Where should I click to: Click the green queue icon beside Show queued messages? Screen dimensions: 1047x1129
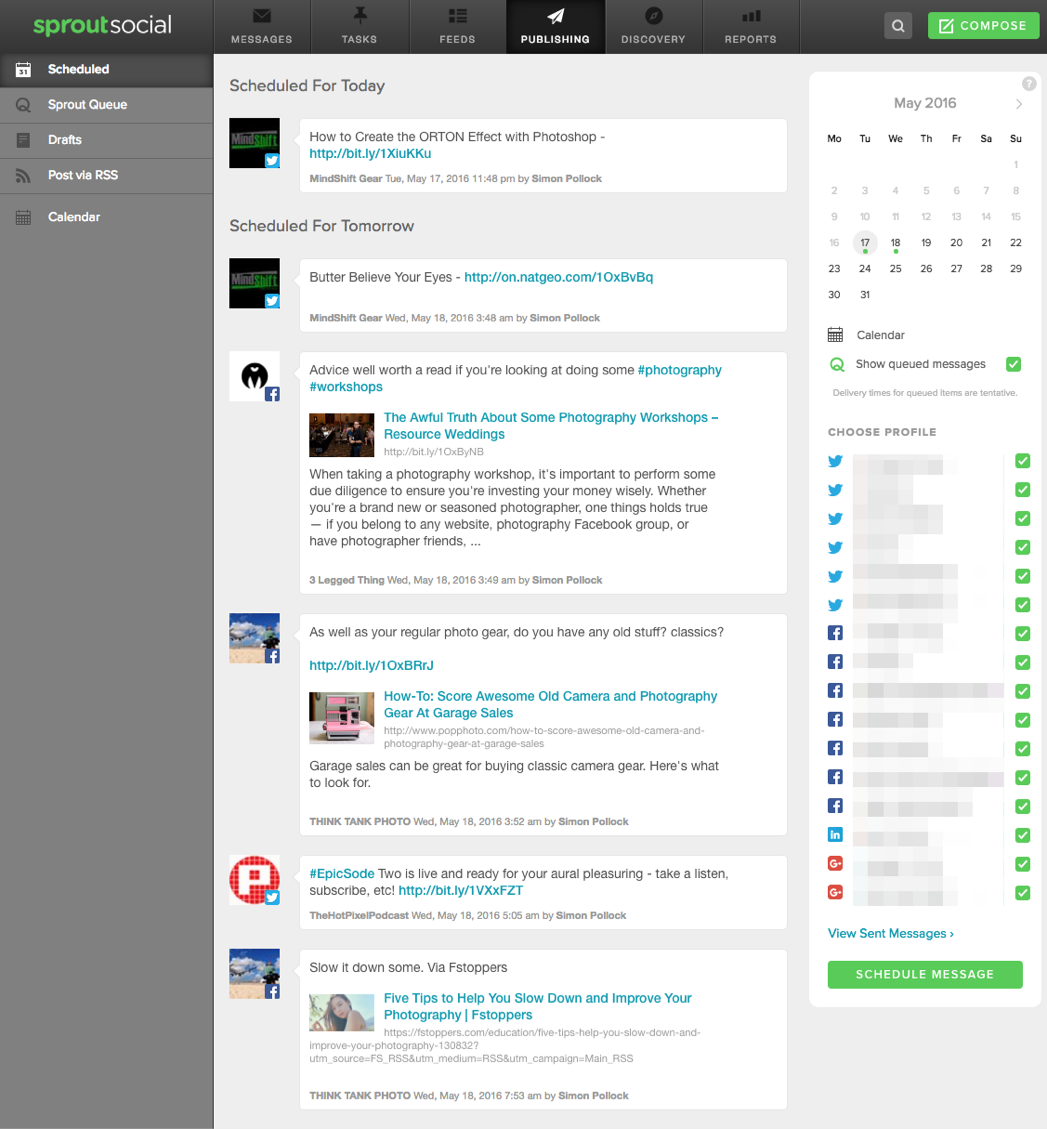[x=837, y=364]
